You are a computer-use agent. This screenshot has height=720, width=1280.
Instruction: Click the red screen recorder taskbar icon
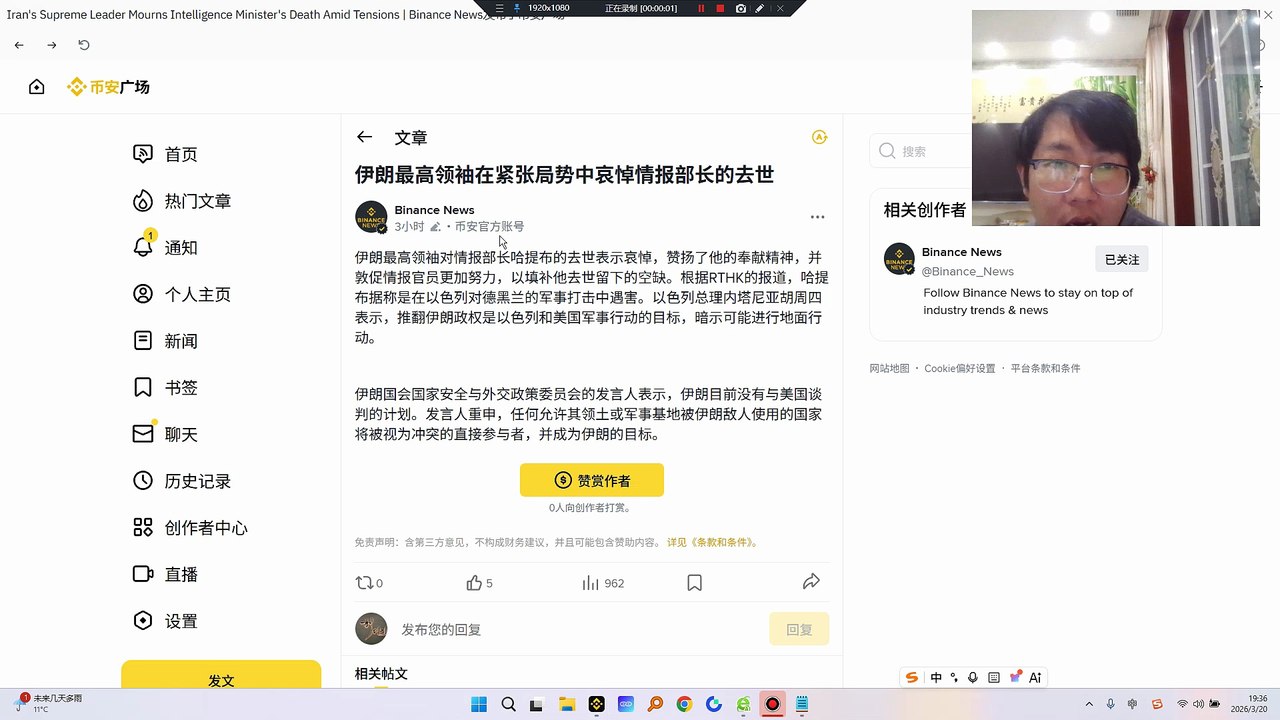[772, 704]
